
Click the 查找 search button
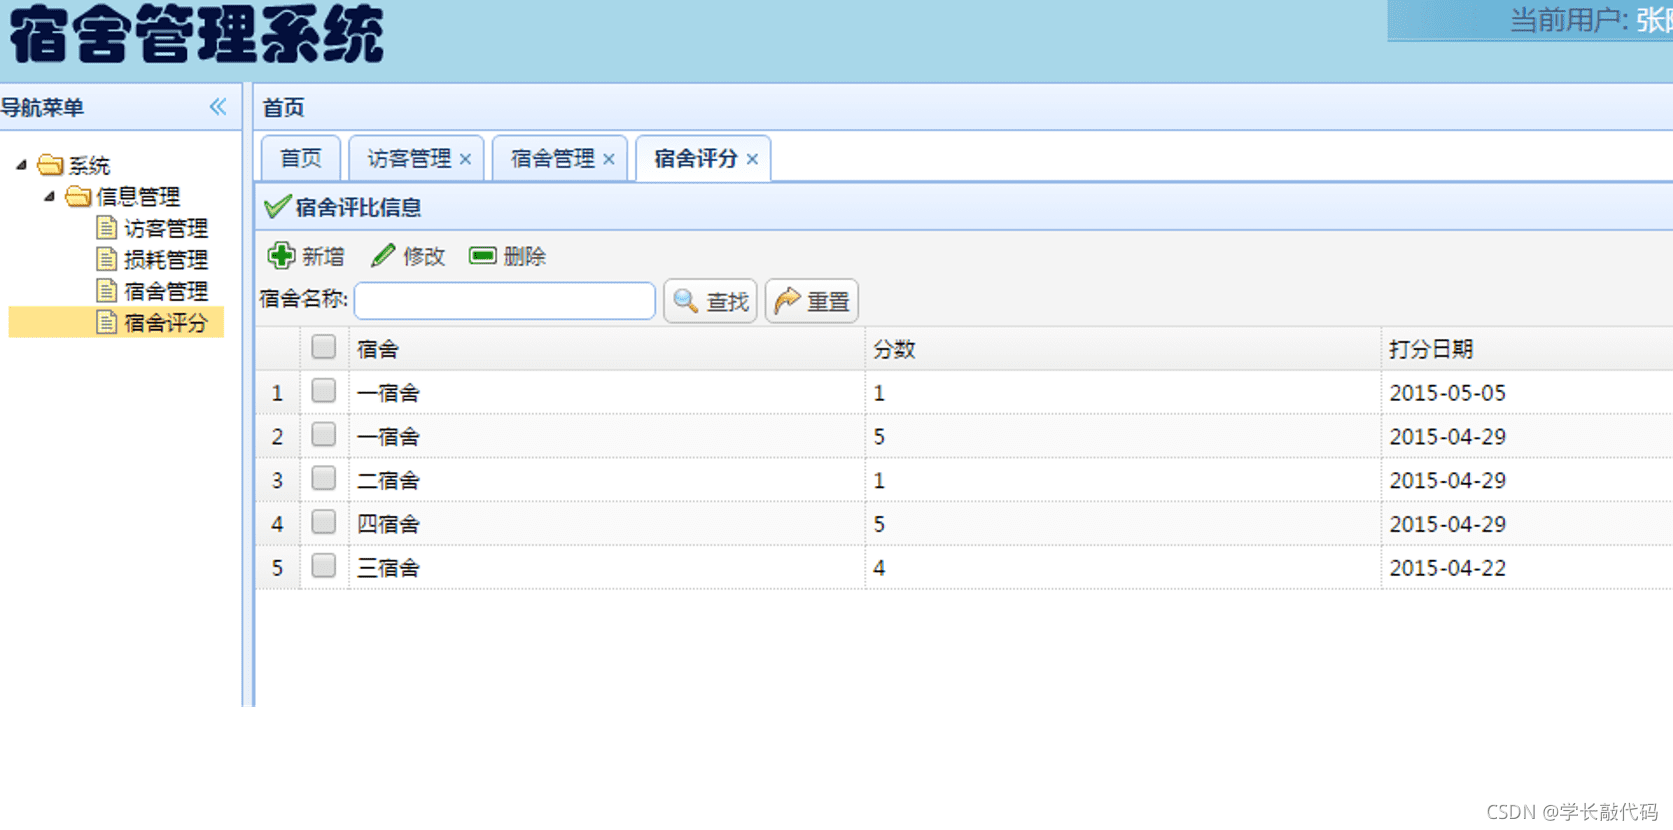point(711,301)
